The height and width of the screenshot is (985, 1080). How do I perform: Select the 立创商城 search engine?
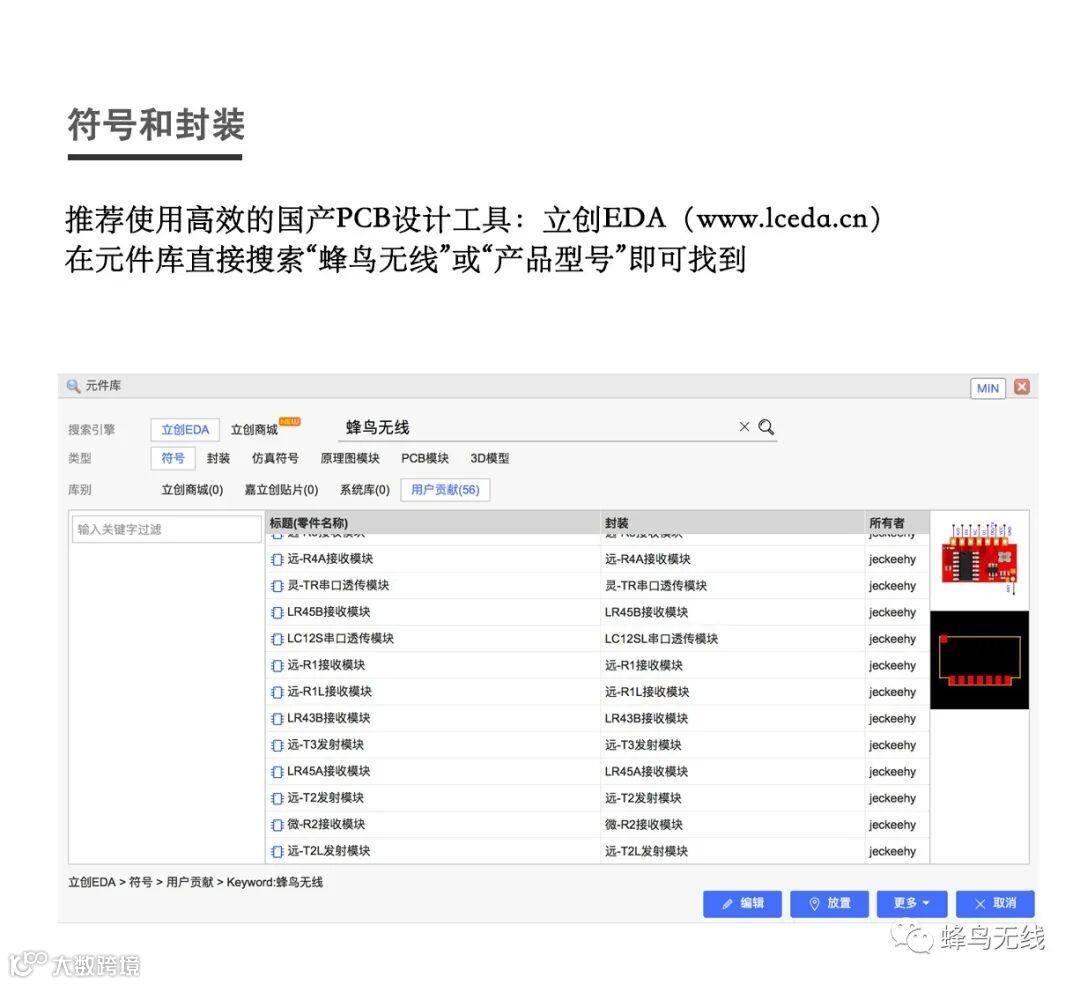click(254, 430)
